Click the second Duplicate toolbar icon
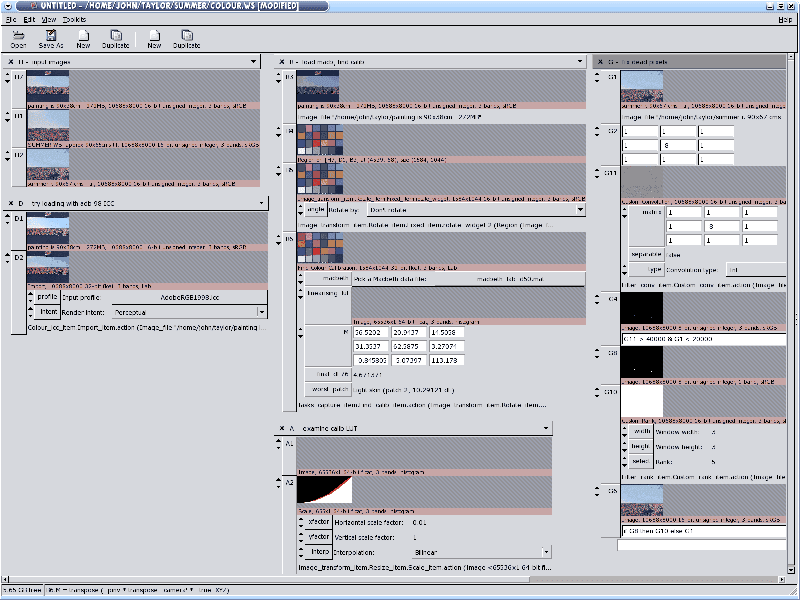 [186, 39]
